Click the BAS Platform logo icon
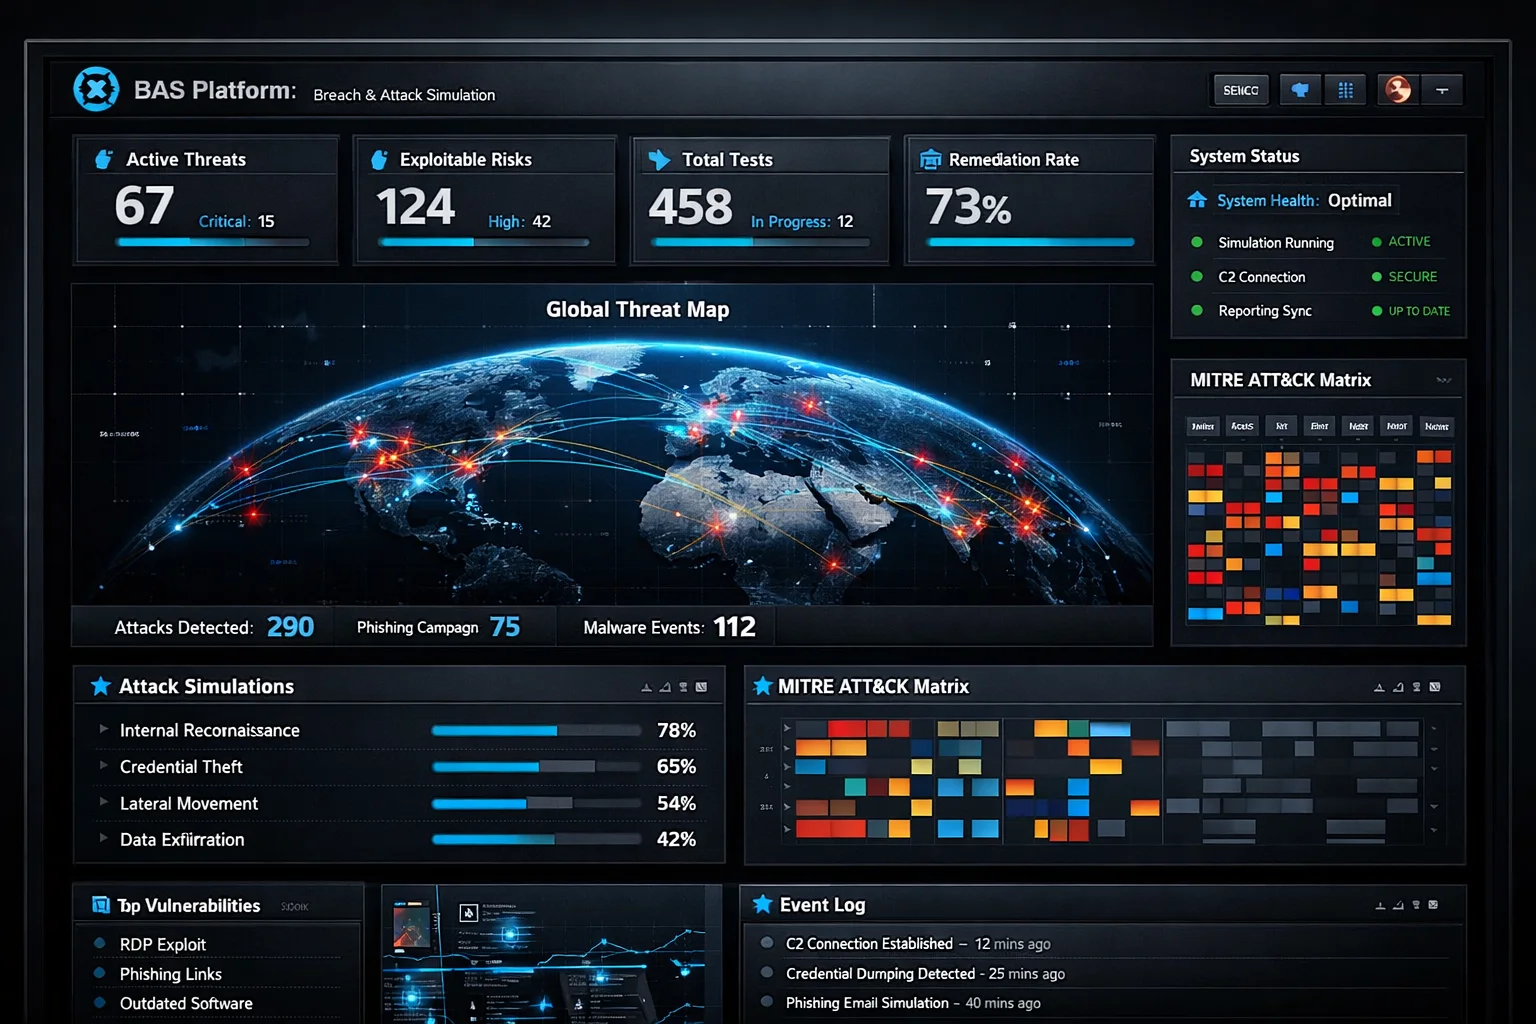1536x1024 pixels. click(x=96, y=89)
